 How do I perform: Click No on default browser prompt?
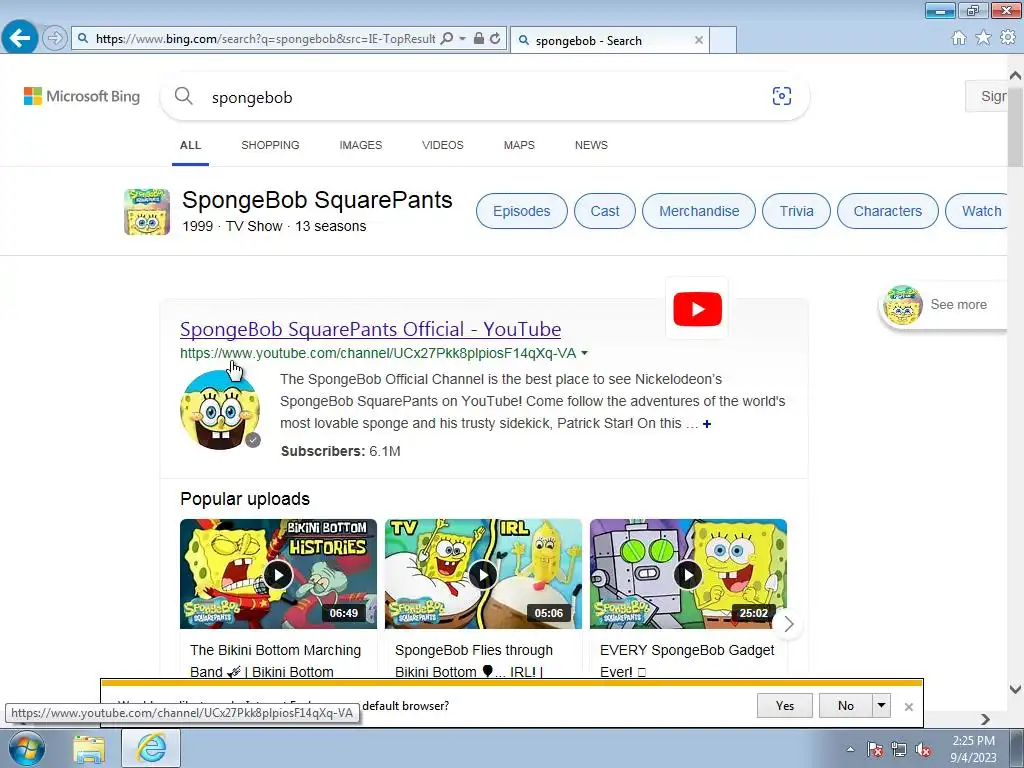pos(846,705)
